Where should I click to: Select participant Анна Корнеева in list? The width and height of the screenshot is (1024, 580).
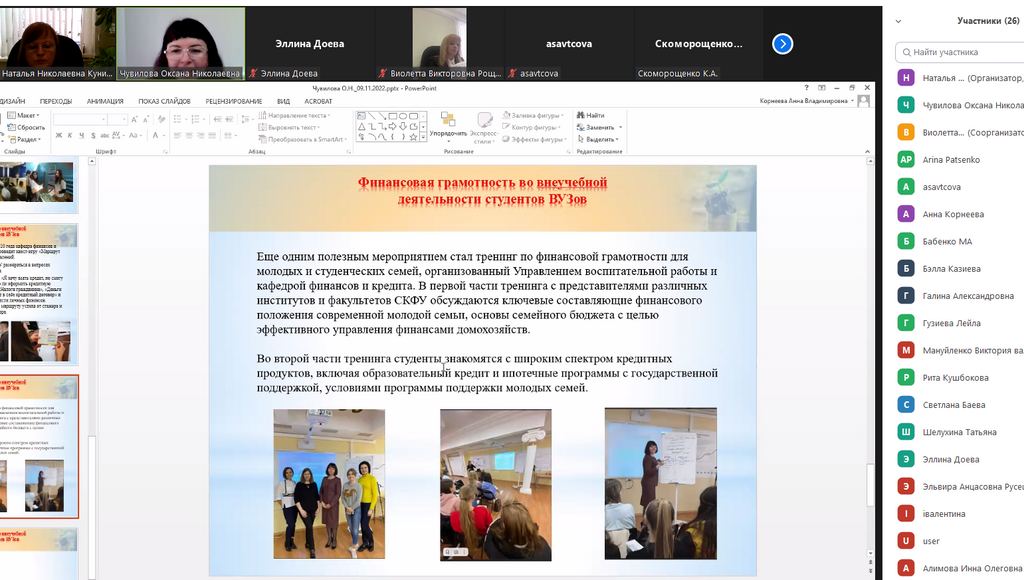(959, 214)
